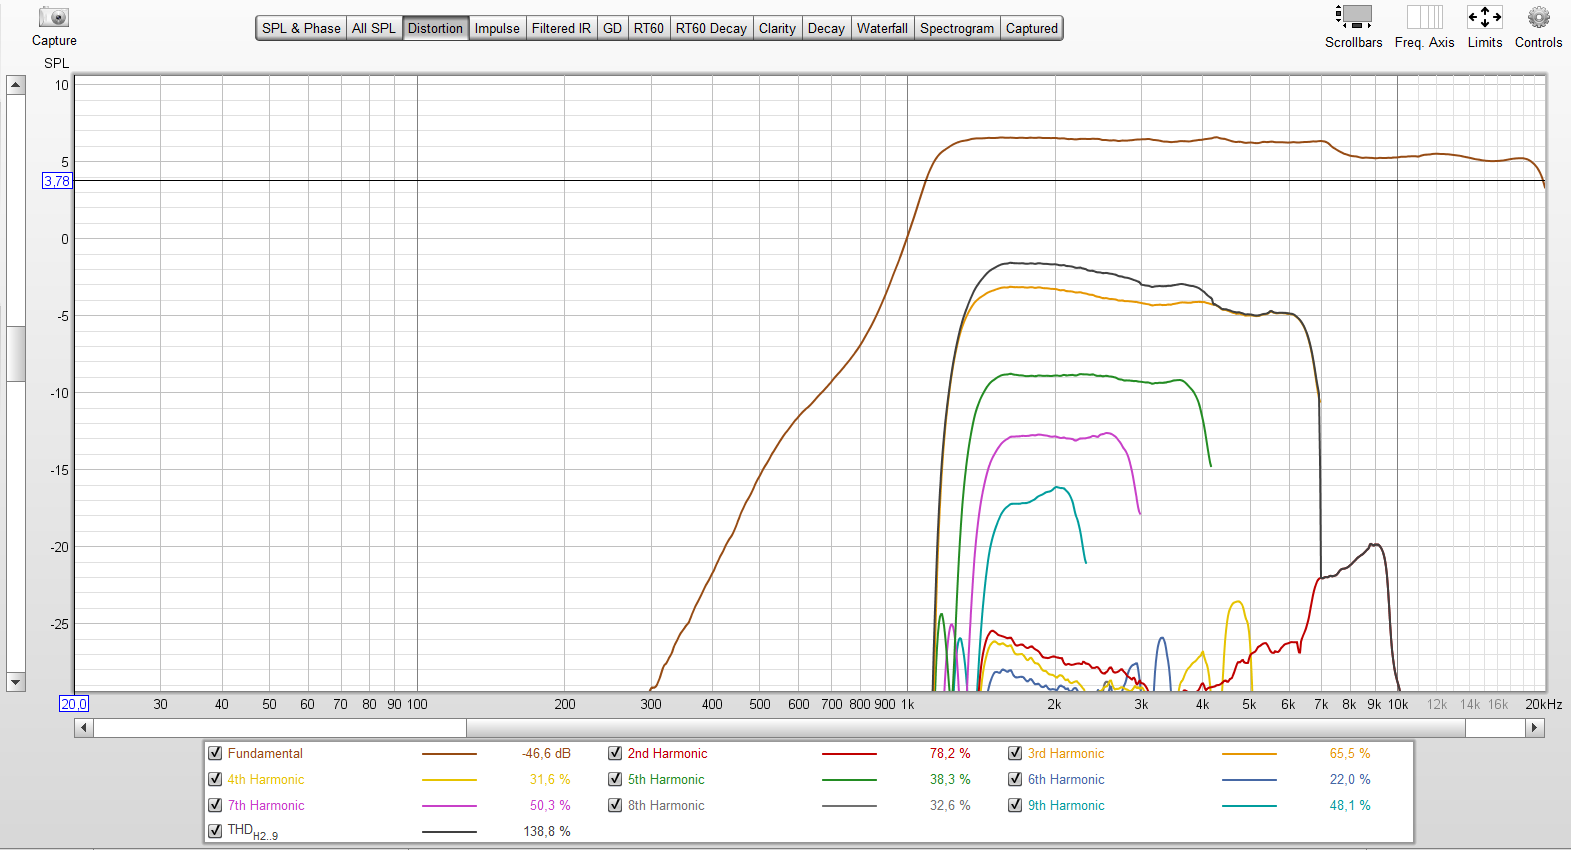Uncheck the 2nd Harmonic checkbox
The image size is (1571, 850).
(615, 753)
